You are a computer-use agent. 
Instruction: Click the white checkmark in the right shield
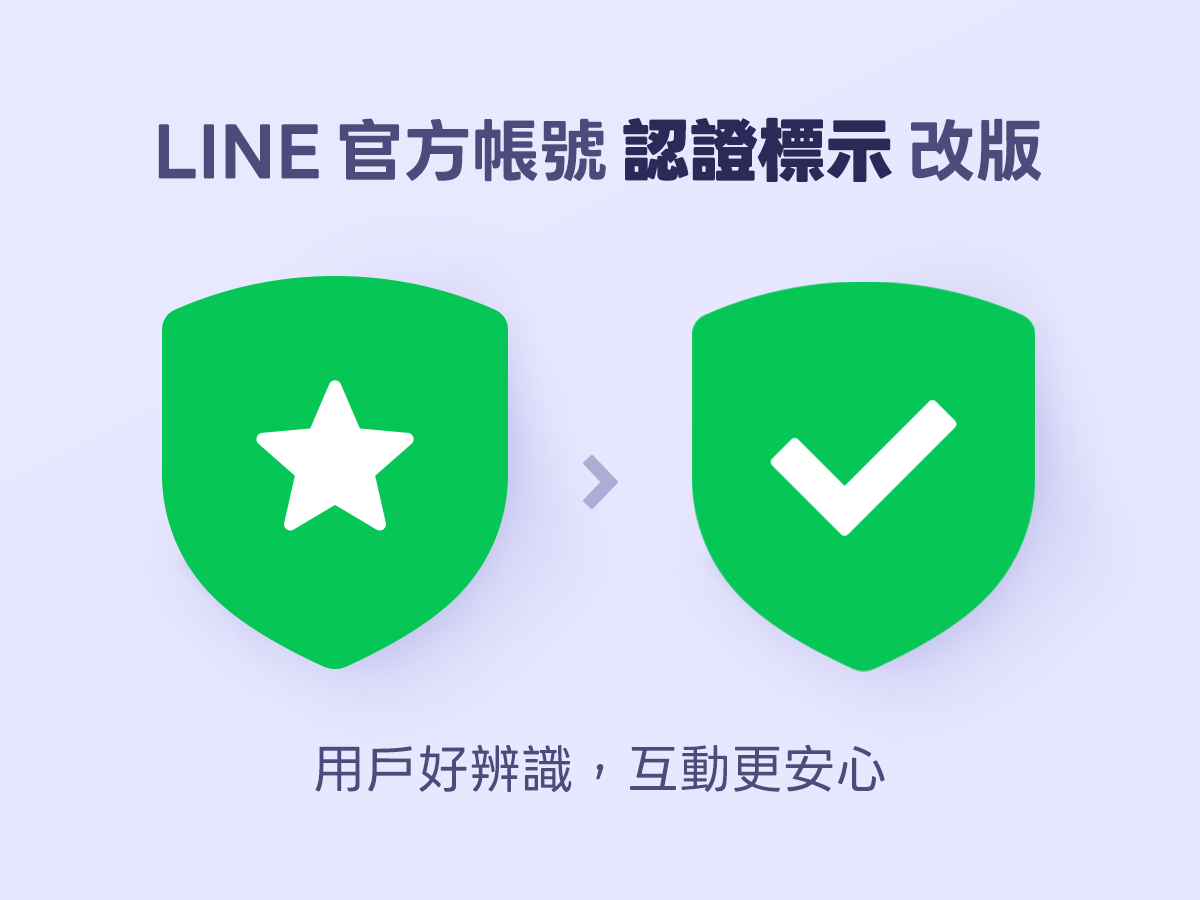click(863, 467)
